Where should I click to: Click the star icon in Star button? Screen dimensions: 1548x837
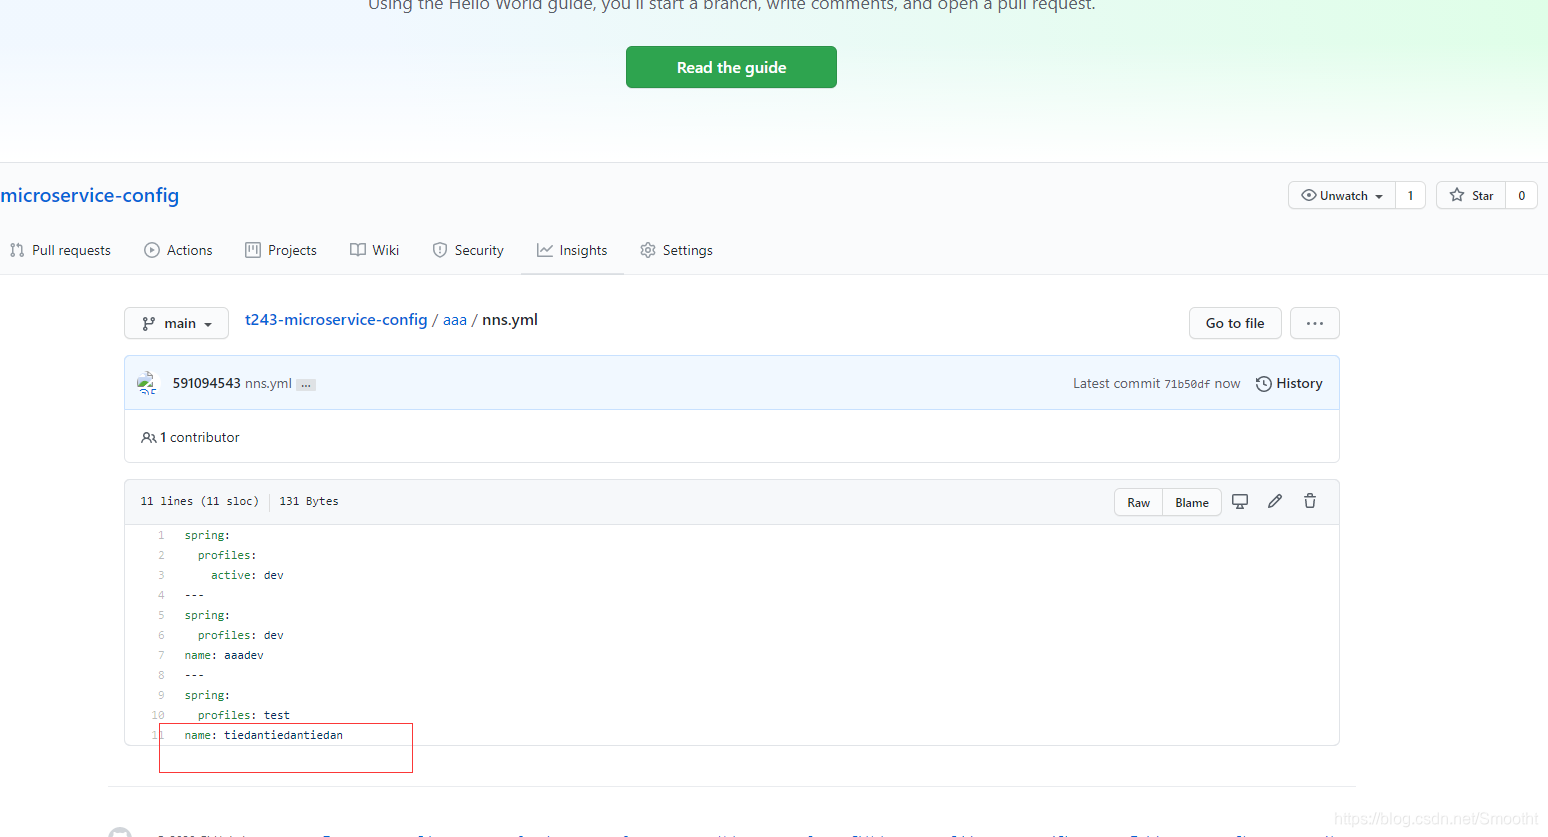tap(1457, 195)
